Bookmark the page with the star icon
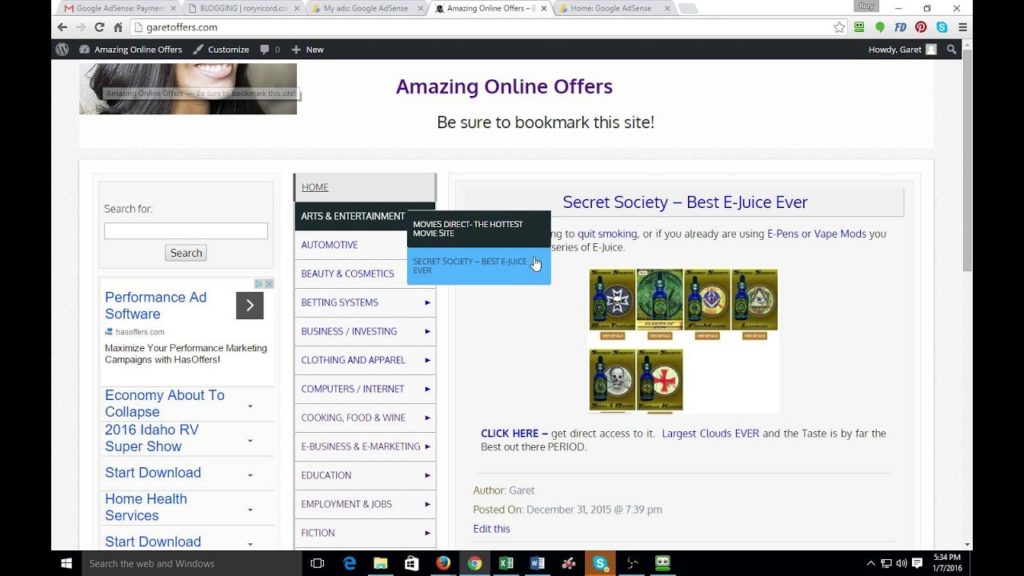This screenshot has width=1024, height=576. point(839,27)
